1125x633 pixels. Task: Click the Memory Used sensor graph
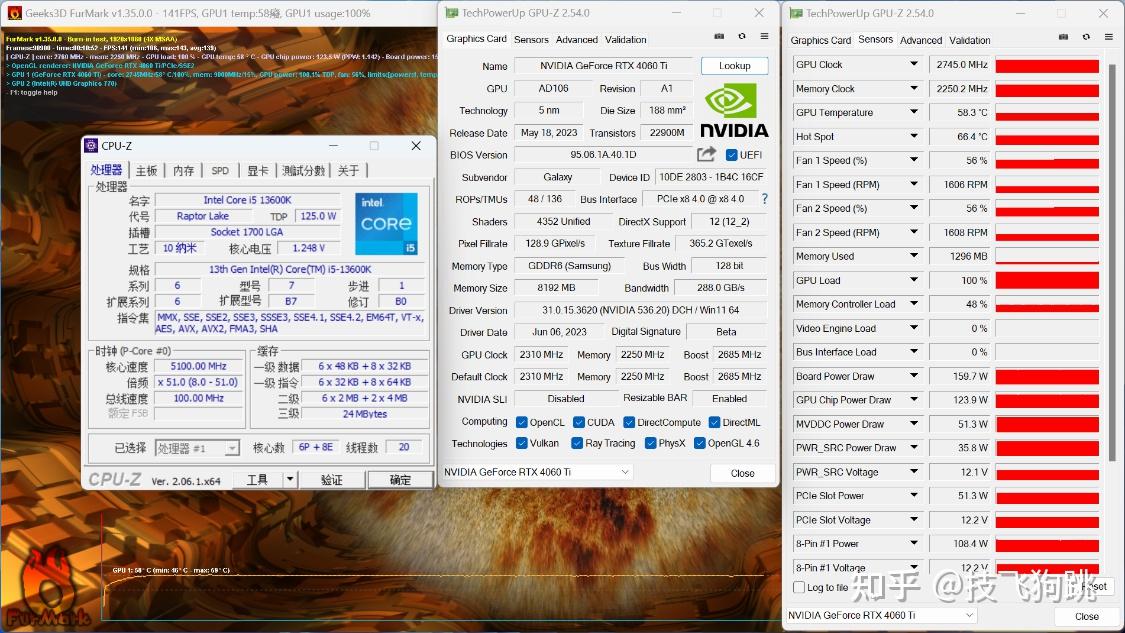coord(1048,256)
